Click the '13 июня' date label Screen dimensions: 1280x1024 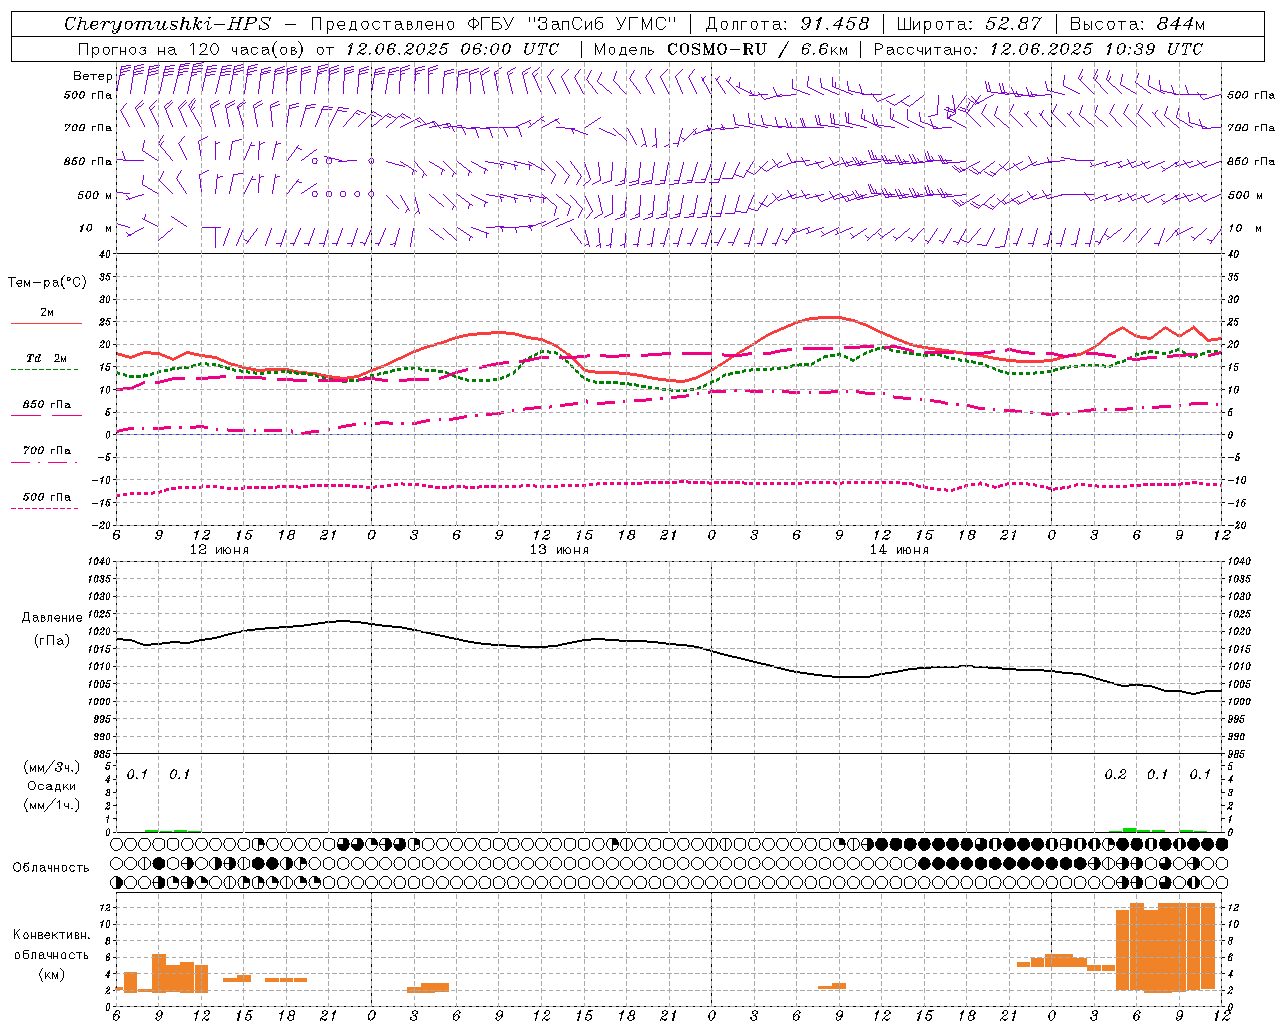pos(559,550)
